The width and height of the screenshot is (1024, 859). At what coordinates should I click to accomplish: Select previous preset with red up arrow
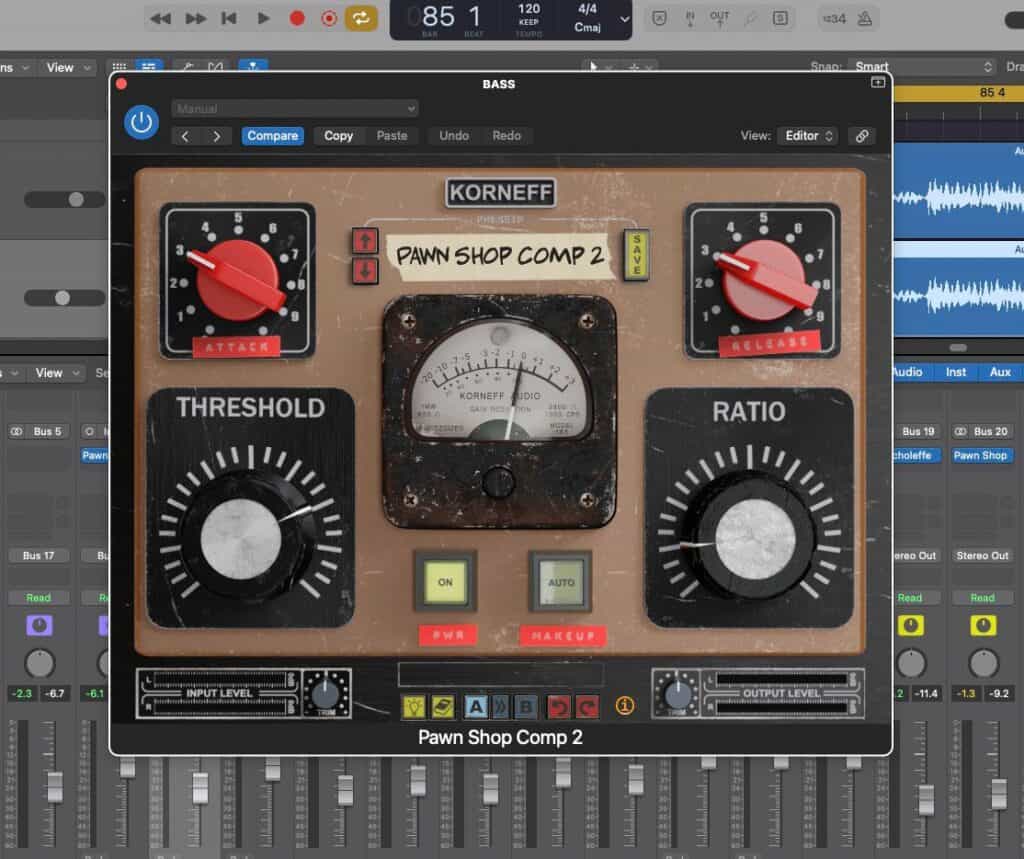pos(365,240)
